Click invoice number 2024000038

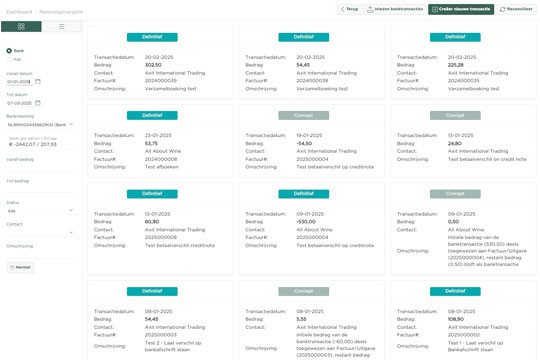pyautogui.click(x=312, y=81)
